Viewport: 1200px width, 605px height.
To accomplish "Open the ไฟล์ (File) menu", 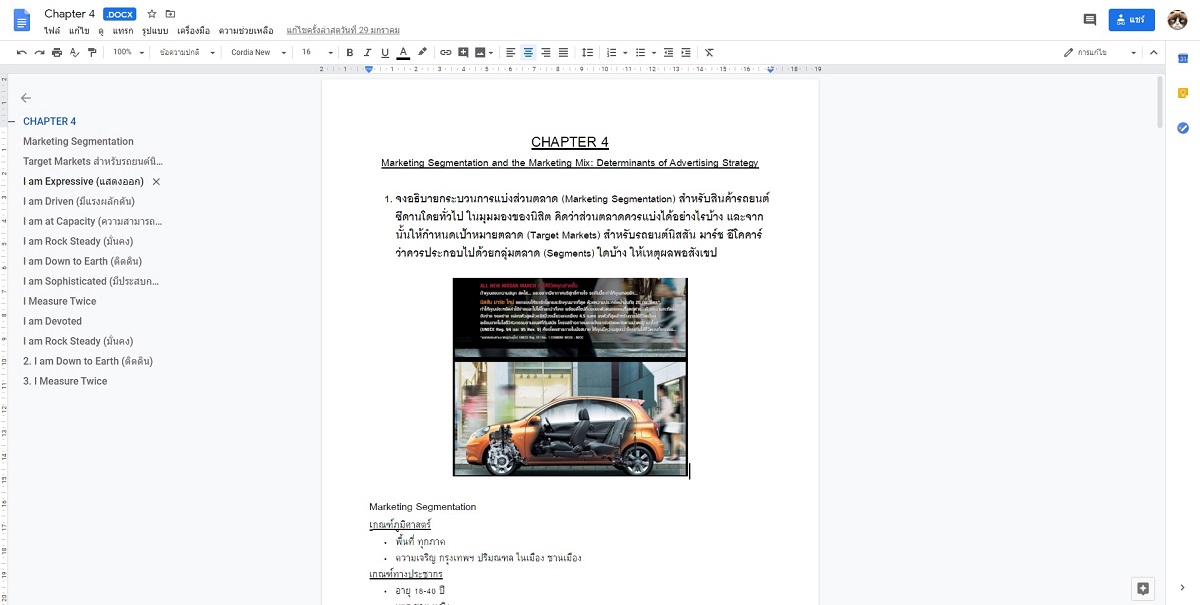I will [52, 31].
